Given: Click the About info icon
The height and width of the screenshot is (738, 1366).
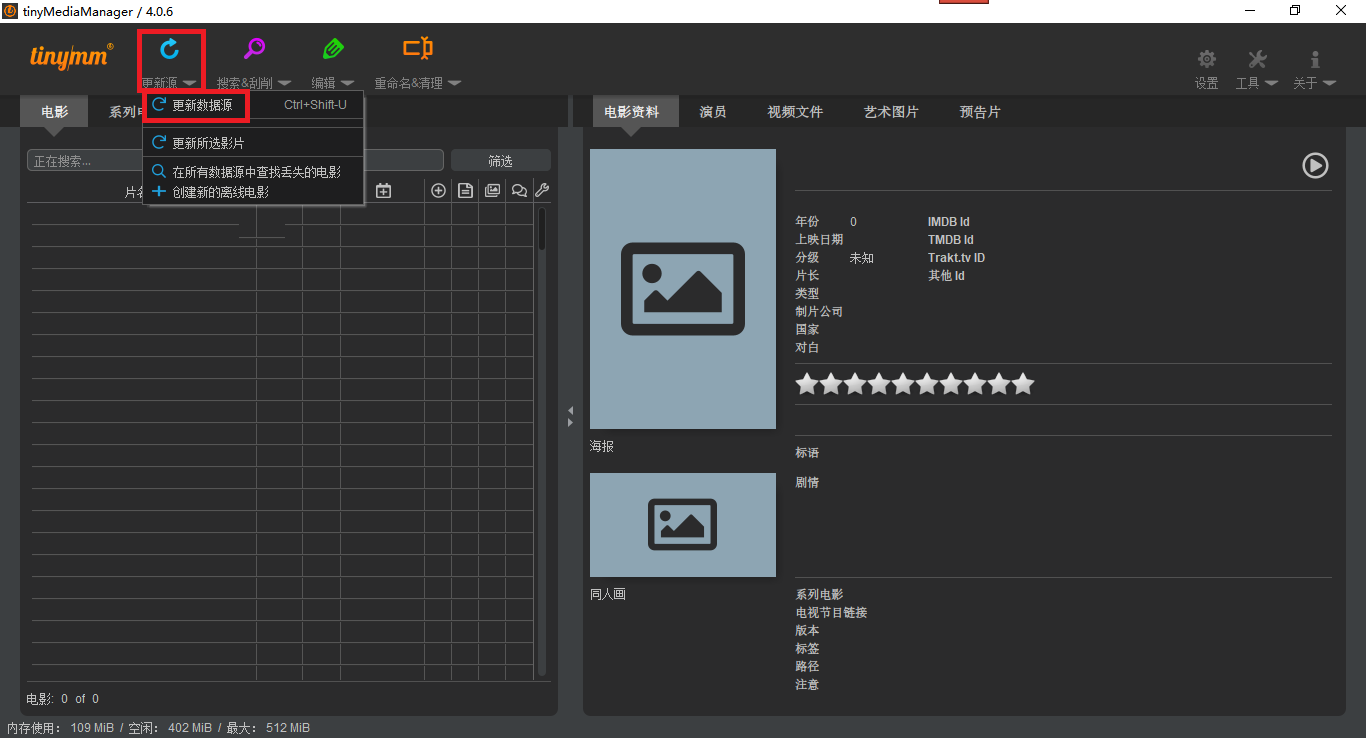Looking at the screenshot, I should (x=1315, y=59).
